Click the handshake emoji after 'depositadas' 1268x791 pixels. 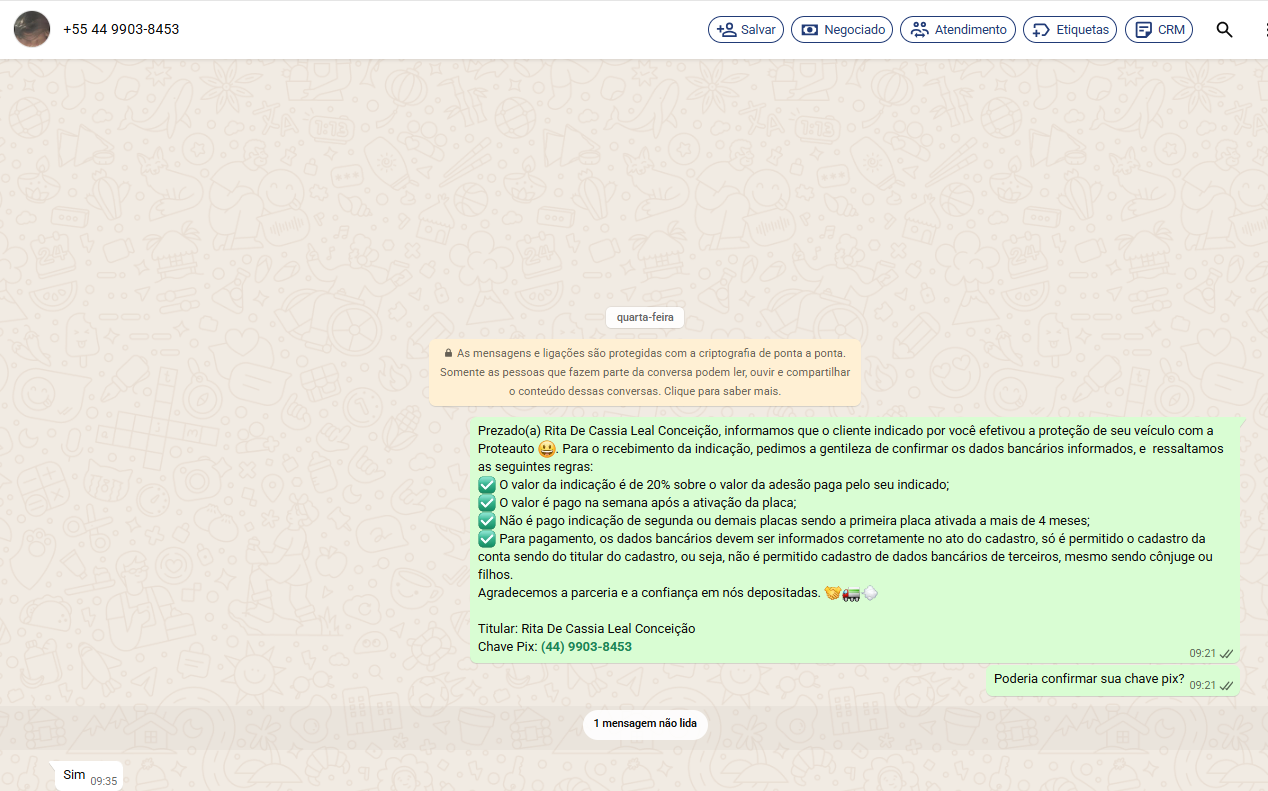coord(832,593)
